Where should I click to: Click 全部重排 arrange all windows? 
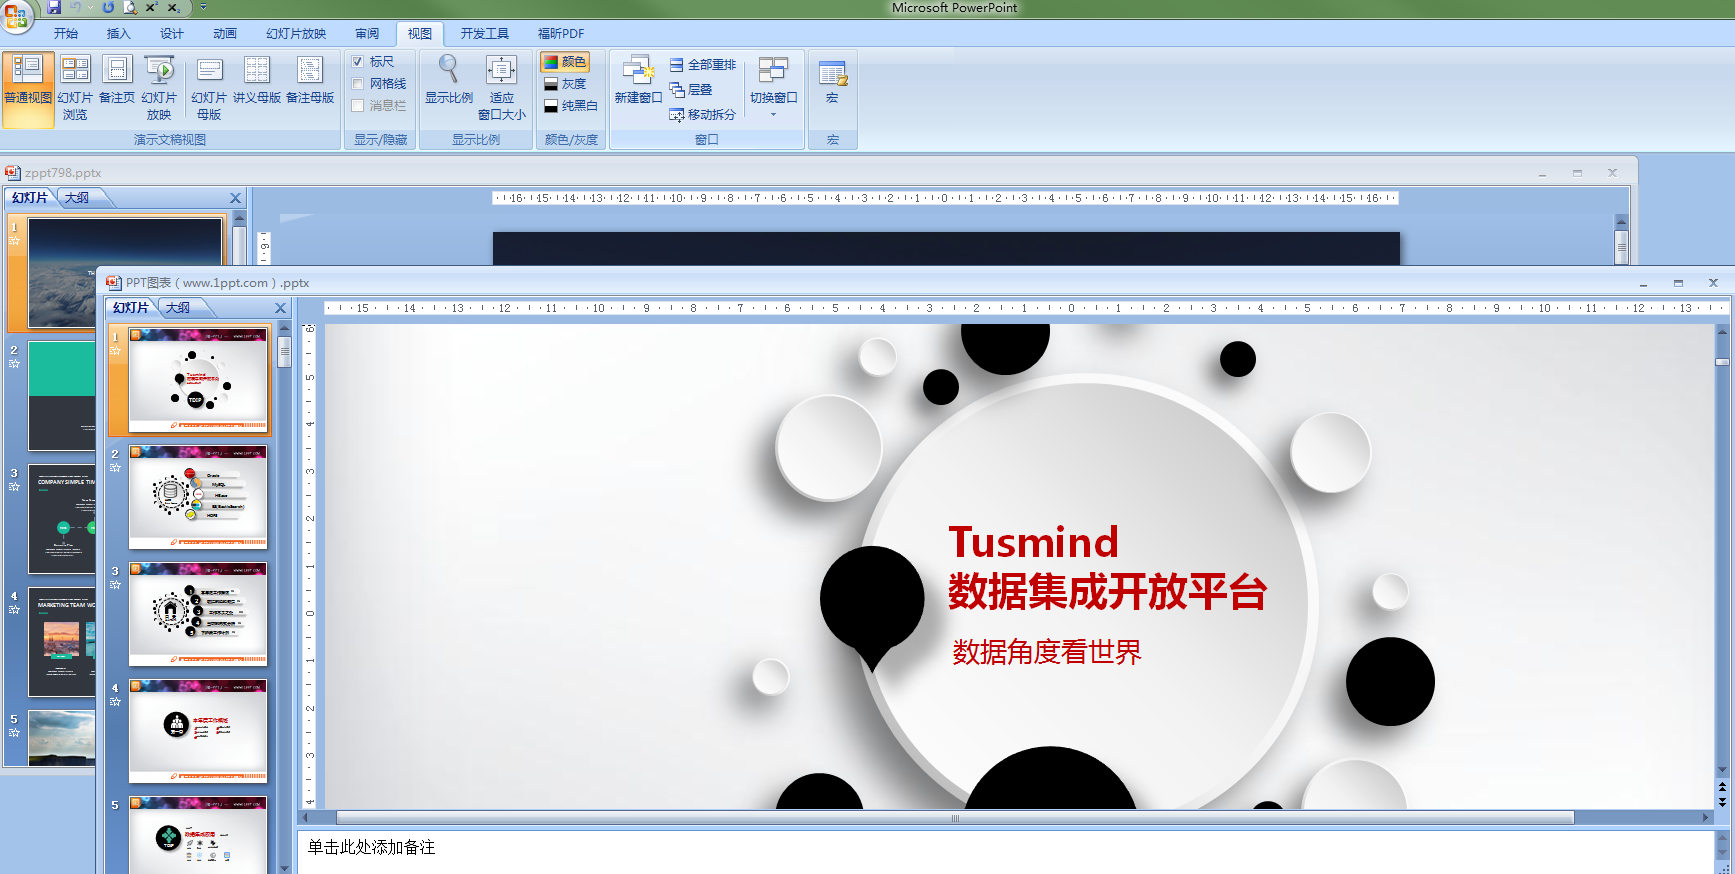point(703,65)
